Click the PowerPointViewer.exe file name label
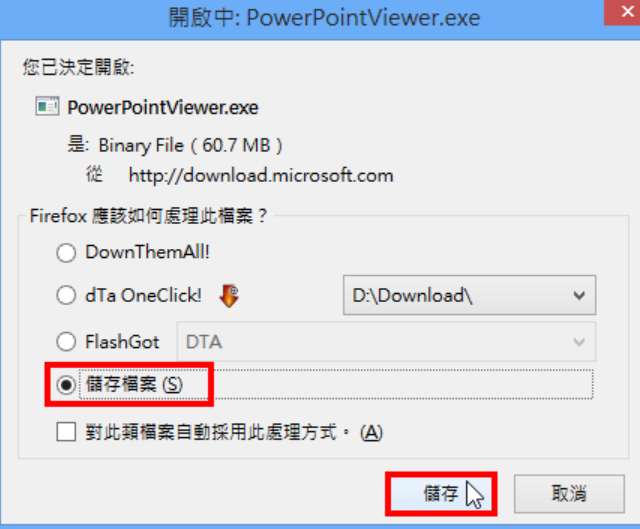 point(163,108)
